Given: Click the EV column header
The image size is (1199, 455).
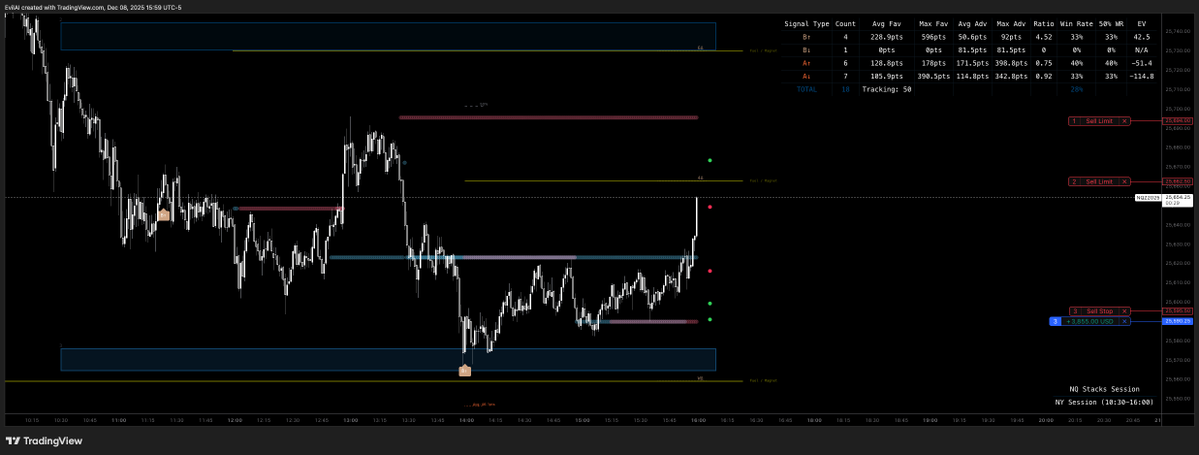Looking at the screenshot, I should 1142,24.
